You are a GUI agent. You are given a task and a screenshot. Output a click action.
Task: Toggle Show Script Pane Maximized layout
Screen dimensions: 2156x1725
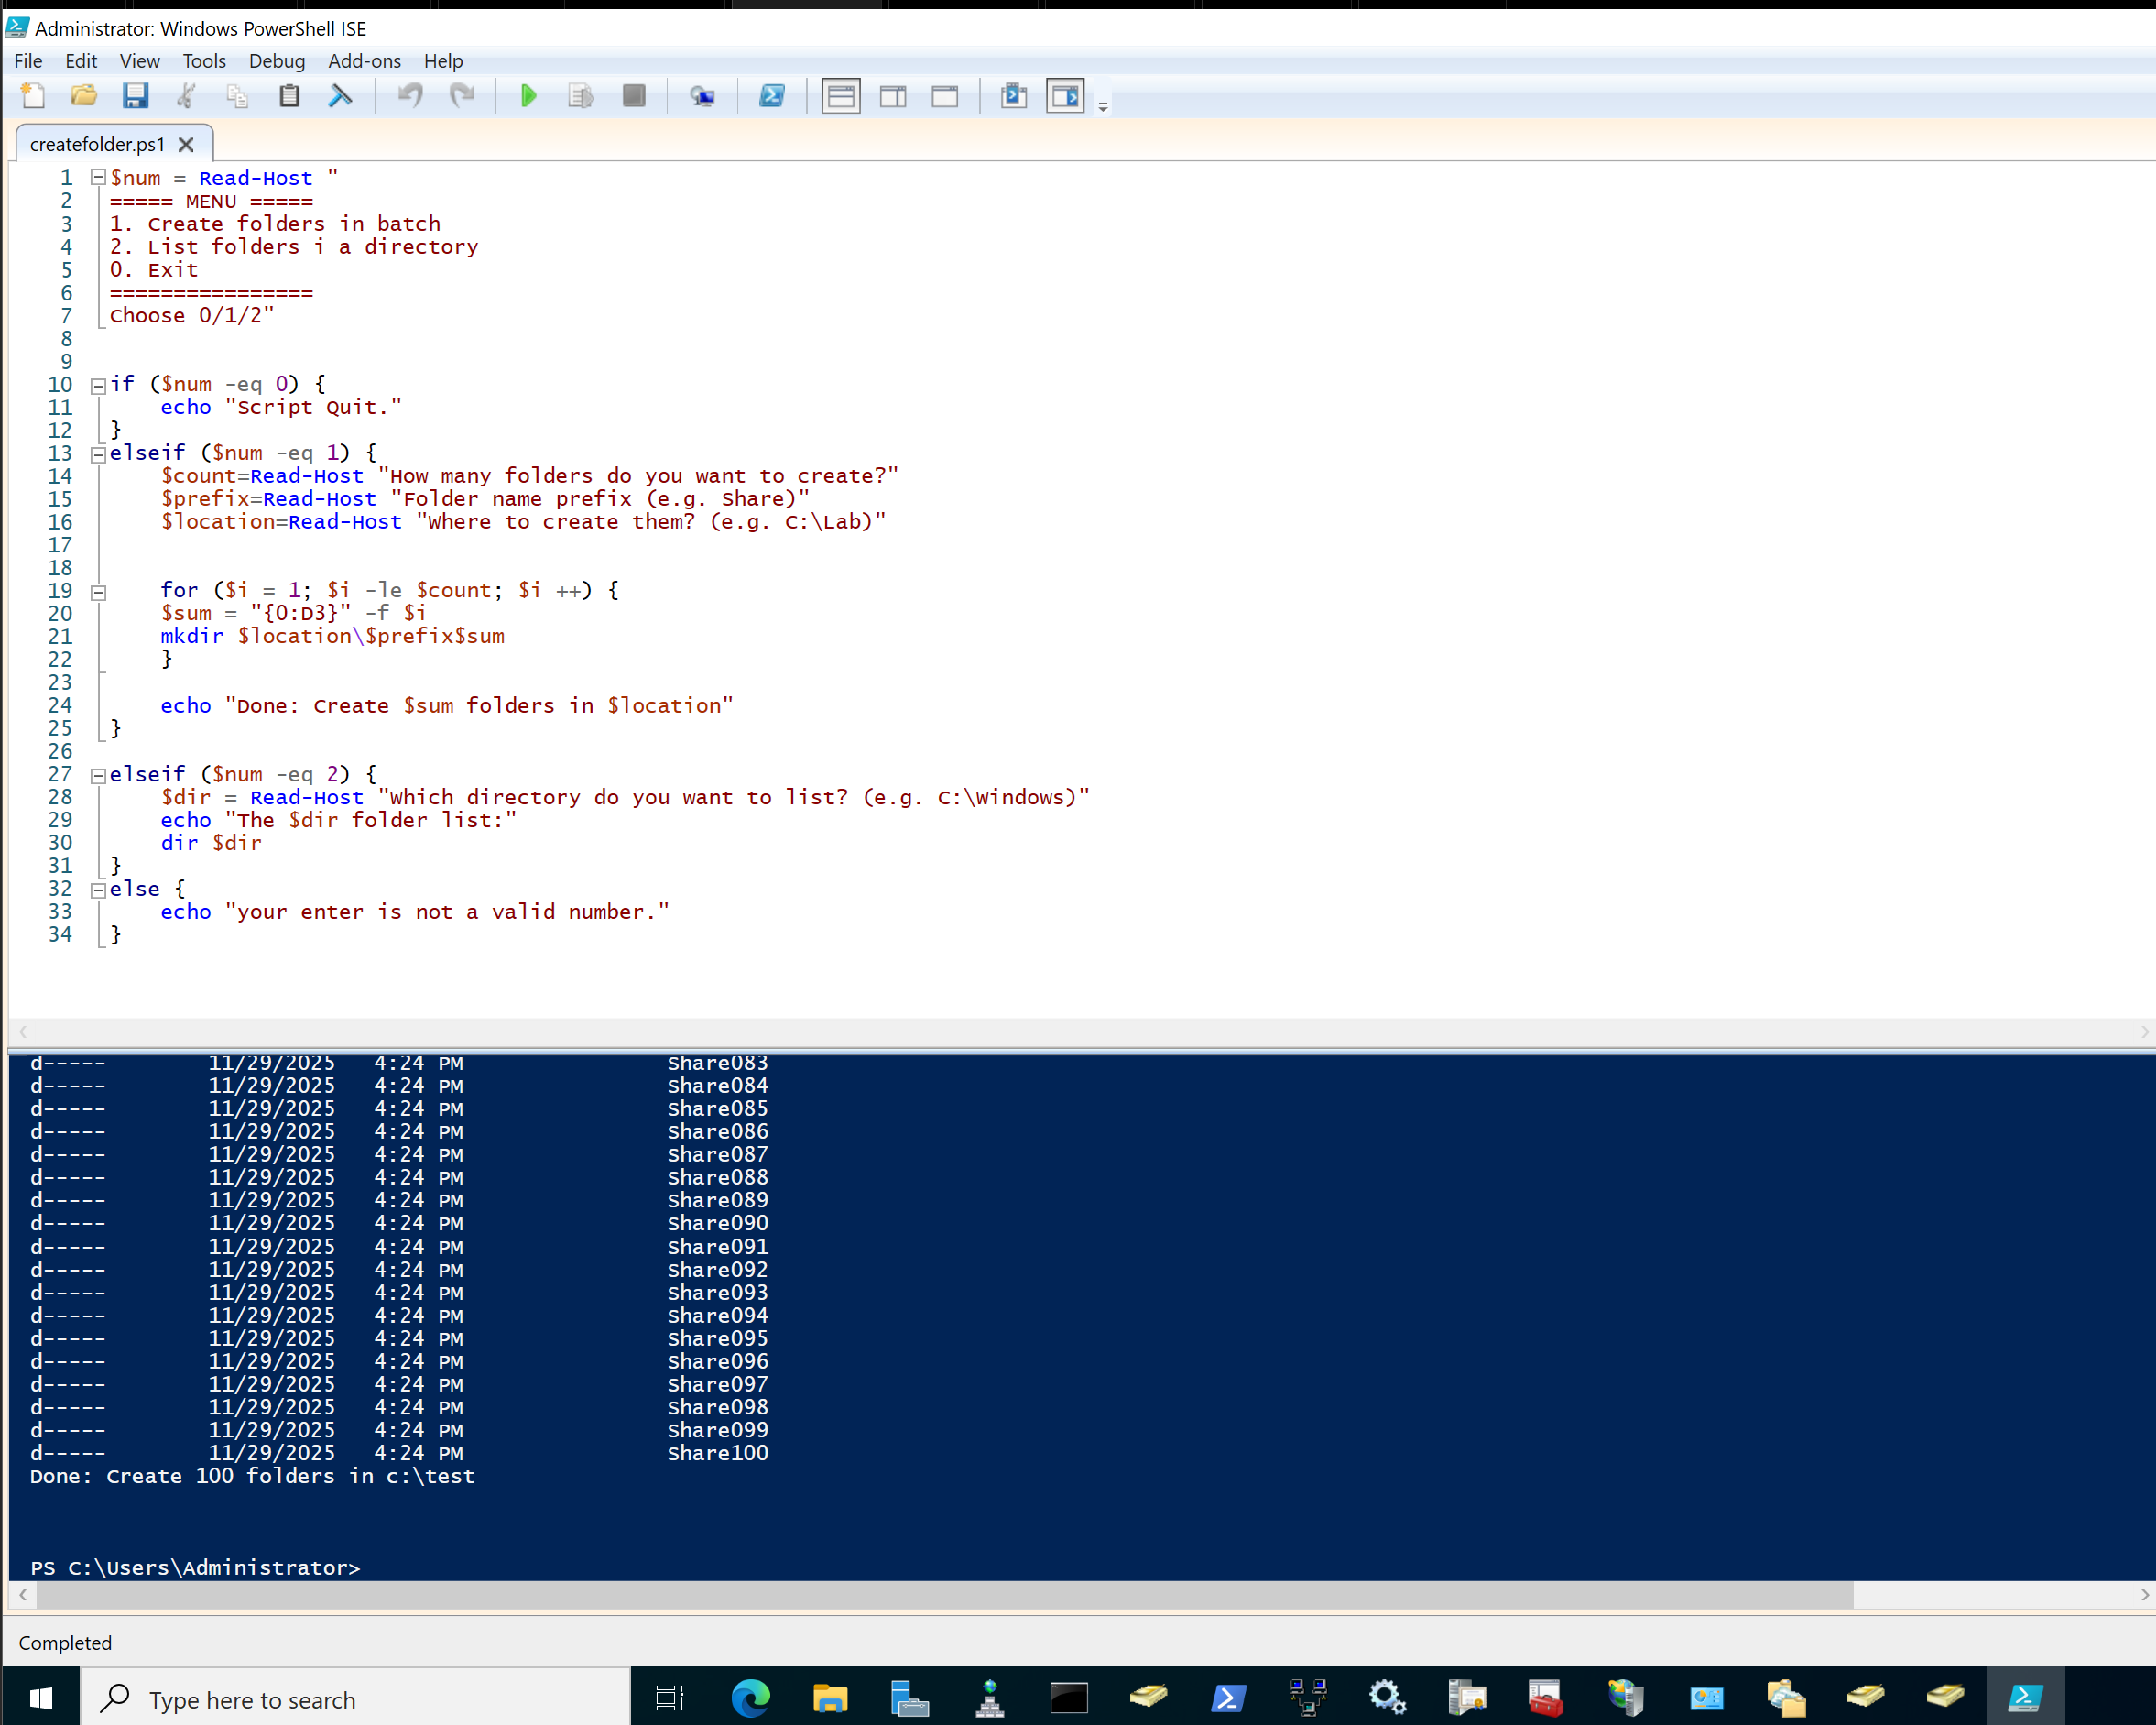945,96
